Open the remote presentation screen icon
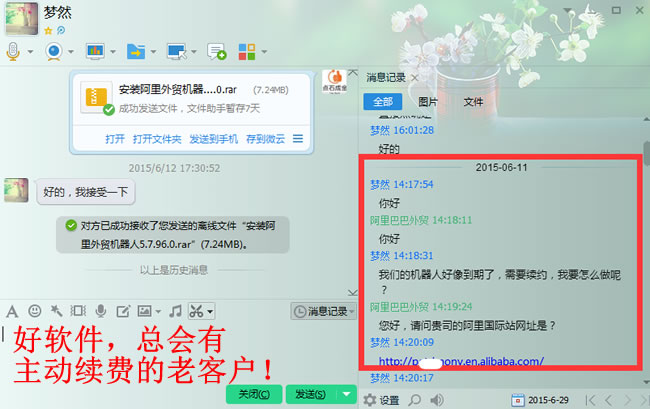The height and width of the screenshot is (409, 650). (95, 51)
